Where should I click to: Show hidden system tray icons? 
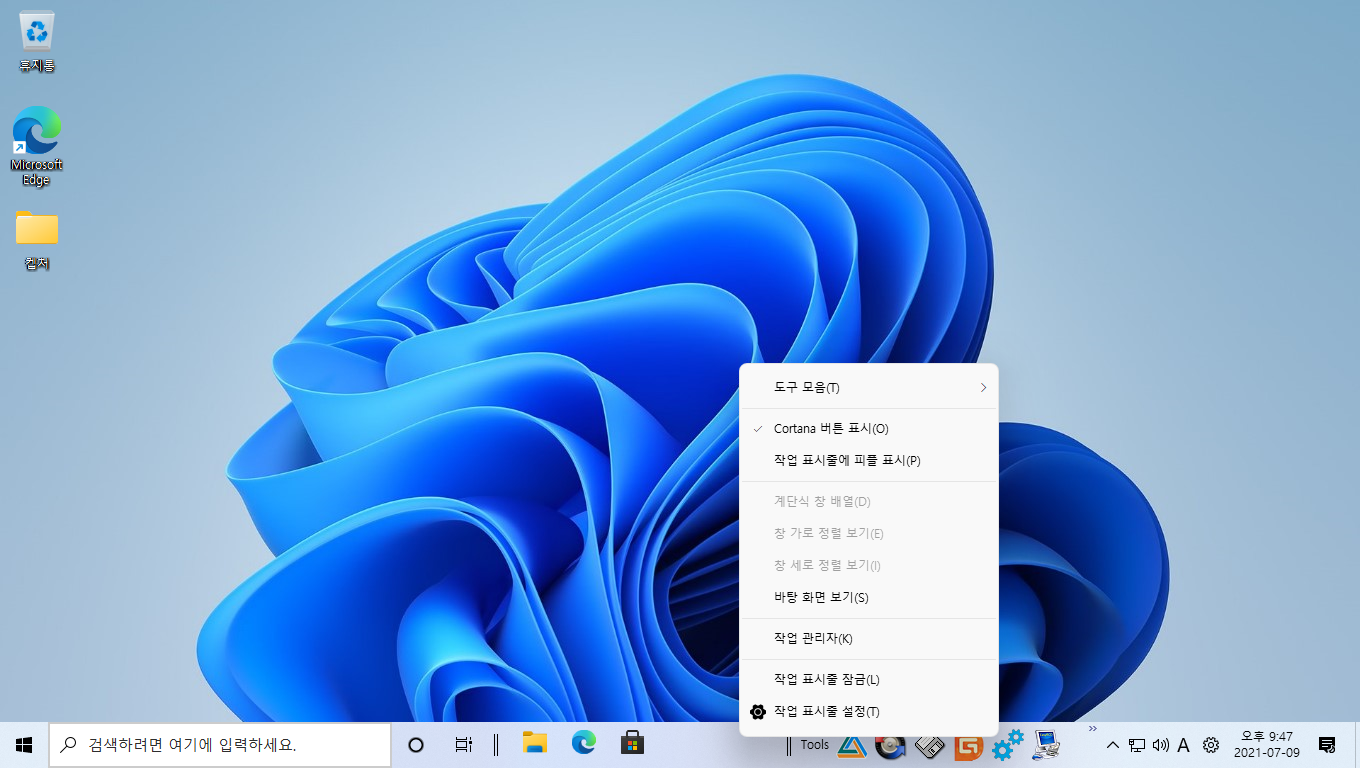point(1112,745)
